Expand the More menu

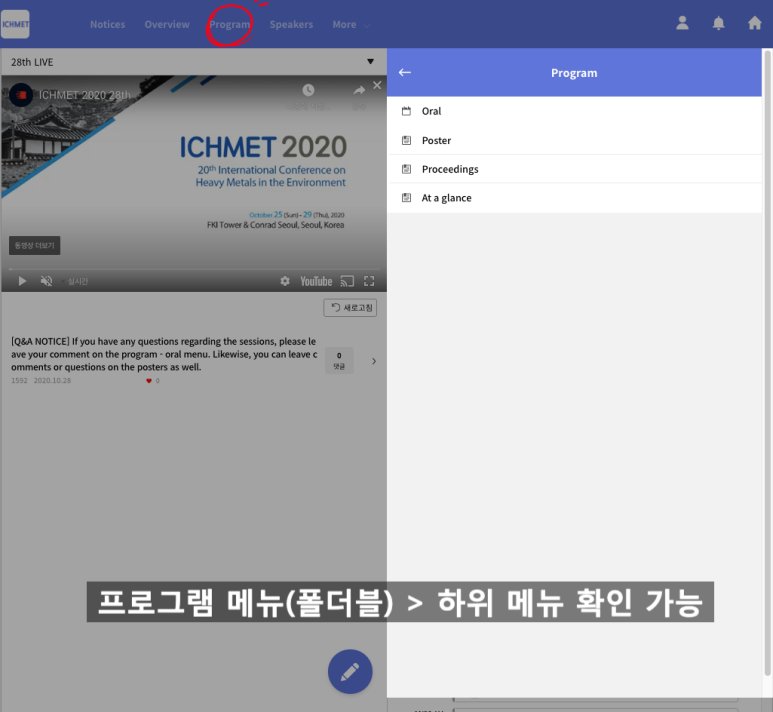click(351, 24)
